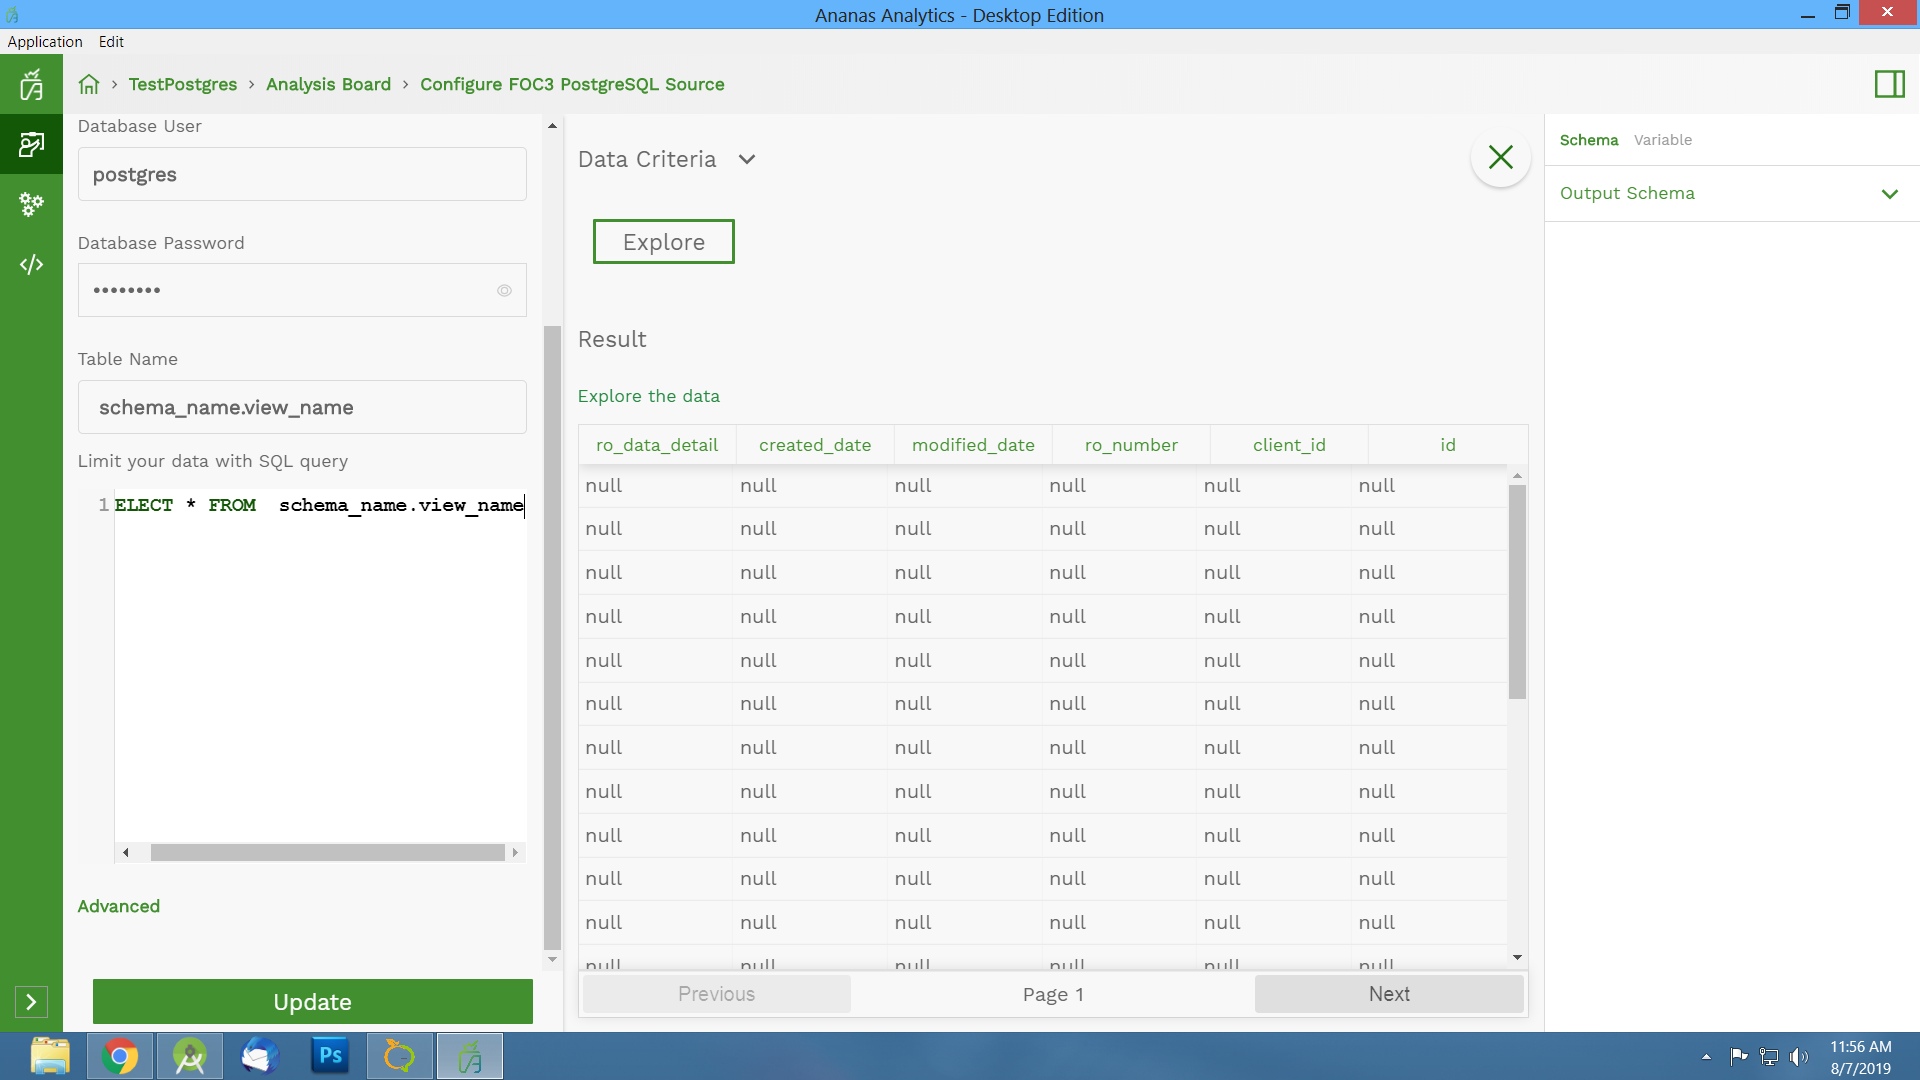This screenshot has height=1080, width=1920.
Task: Toggle password visibility eye icon
Action: (504, 290)
